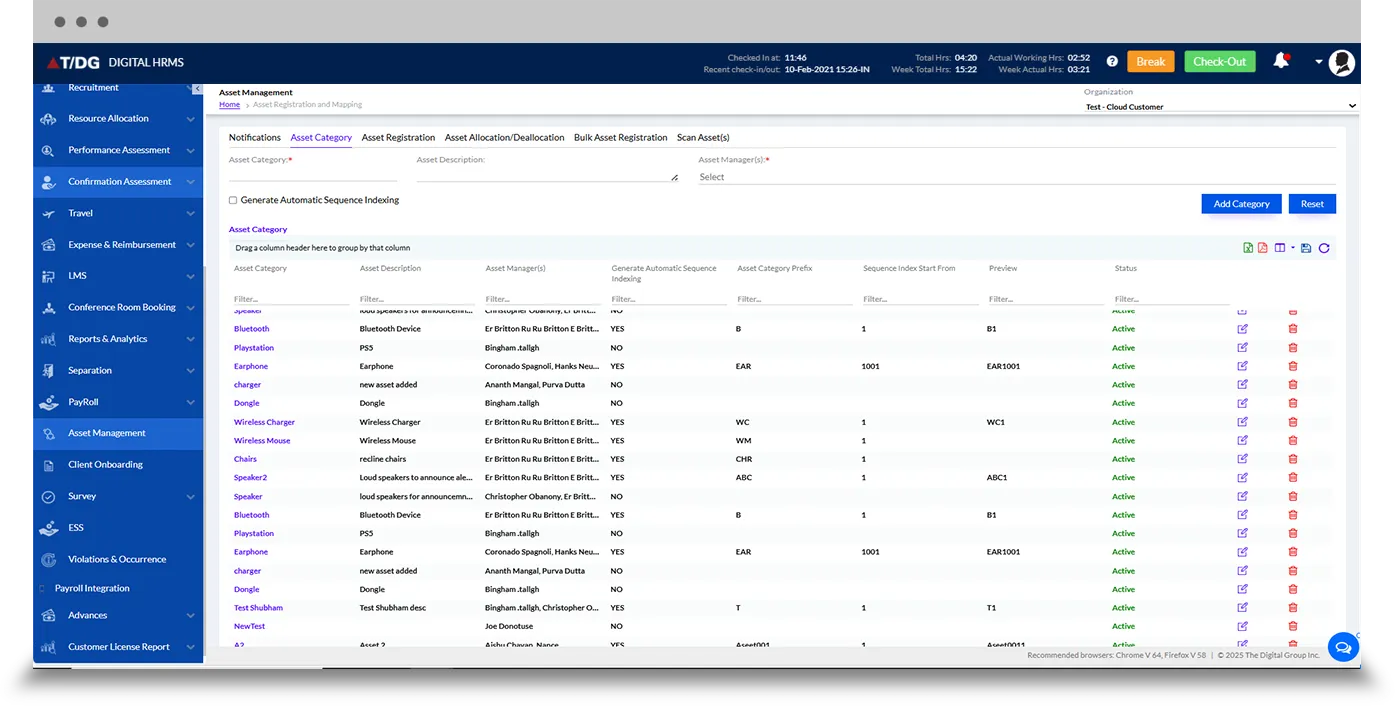
Task: Open the chat support bubble
Action: (x=1342, y=646)
